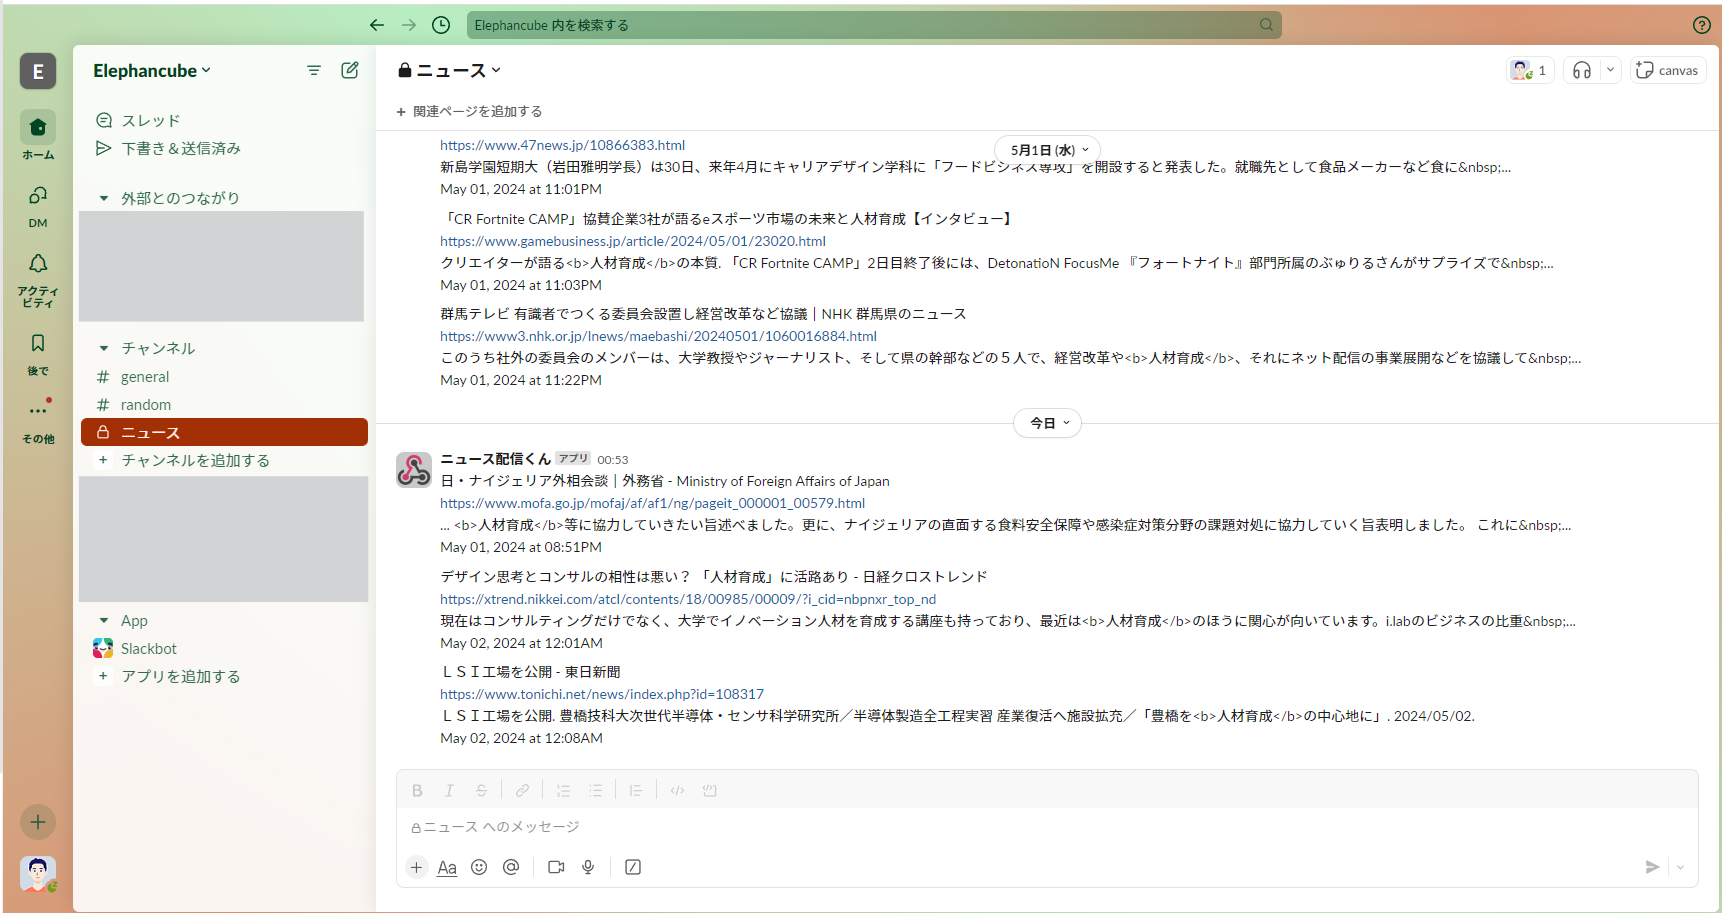This screenshot has width=1722, height=913.
Task: Compose a new message
Action: [x=350, y=70]
